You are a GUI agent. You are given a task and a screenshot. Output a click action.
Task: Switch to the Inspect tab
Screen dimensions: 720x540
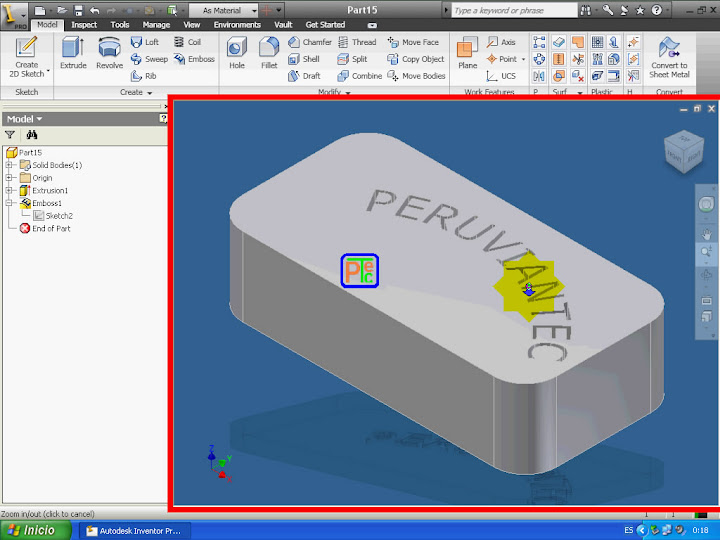(x=84, y=25)
